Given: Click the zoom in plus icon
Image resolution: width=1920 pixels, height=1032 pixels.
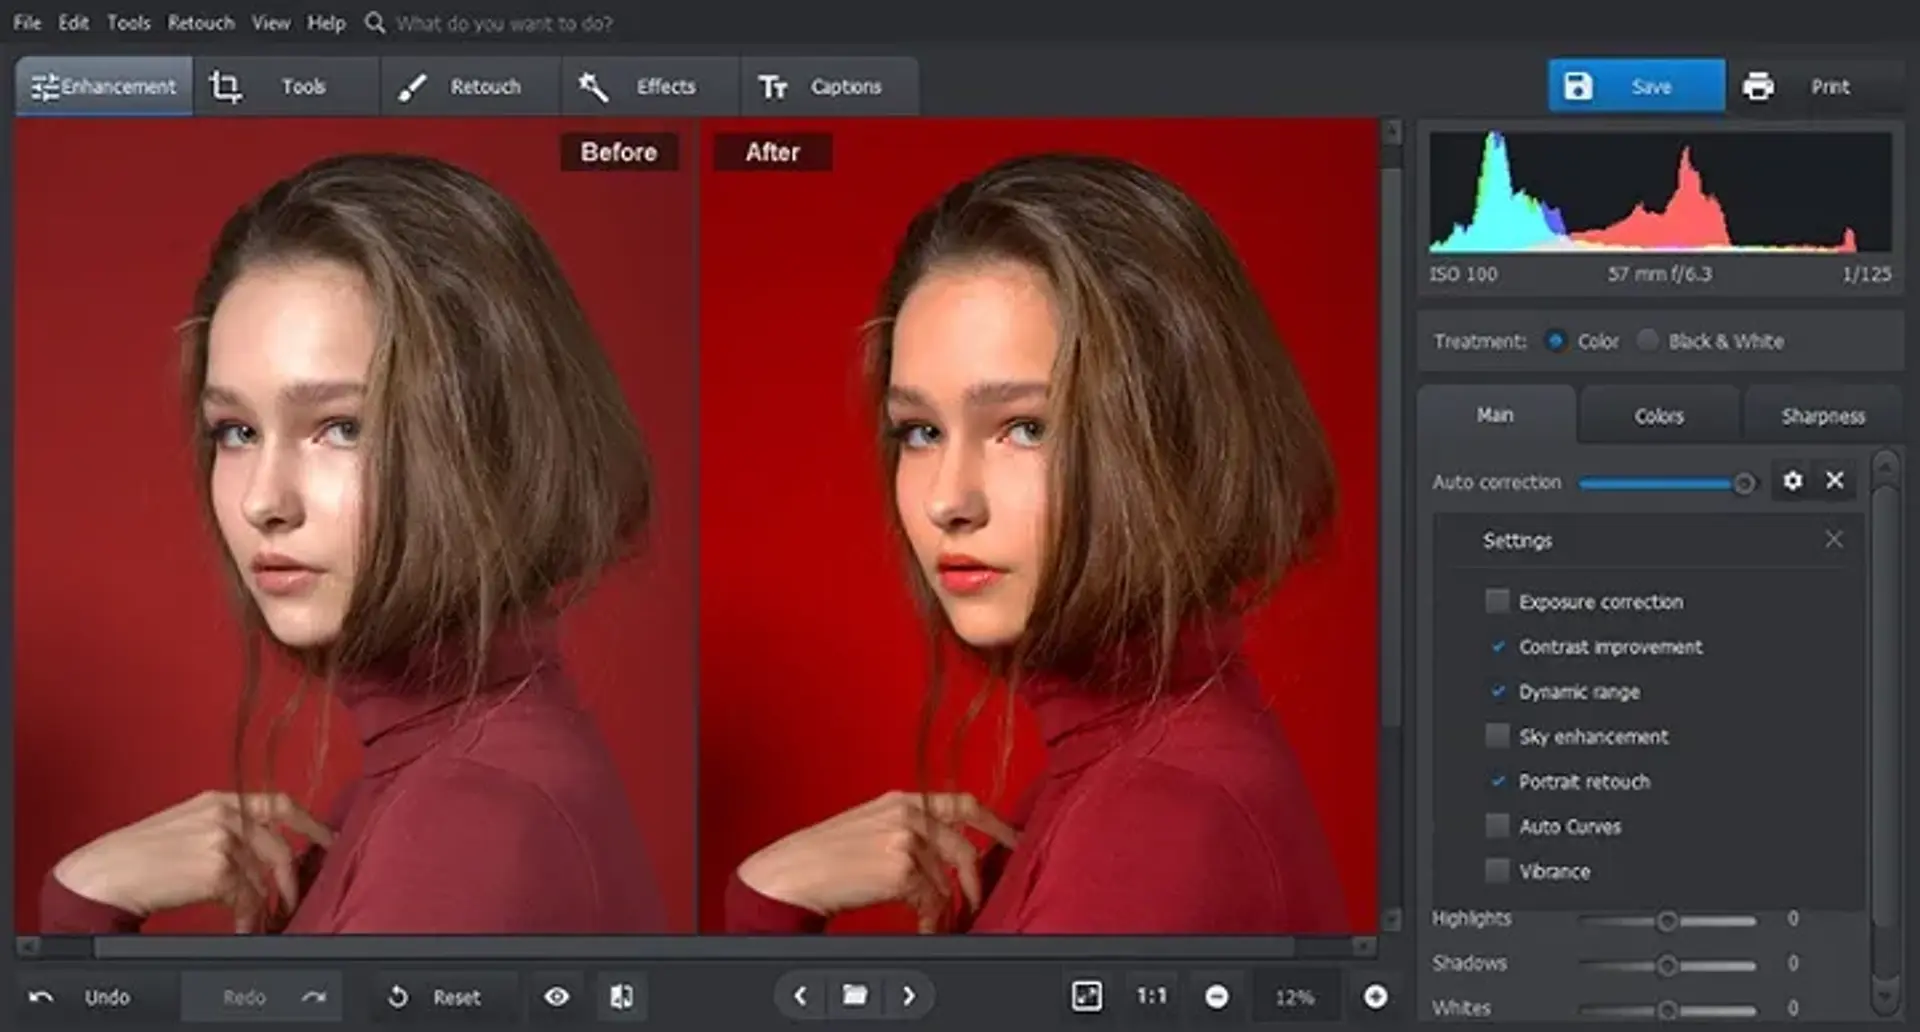Looking at the screenshot, I should (1376, 997).
